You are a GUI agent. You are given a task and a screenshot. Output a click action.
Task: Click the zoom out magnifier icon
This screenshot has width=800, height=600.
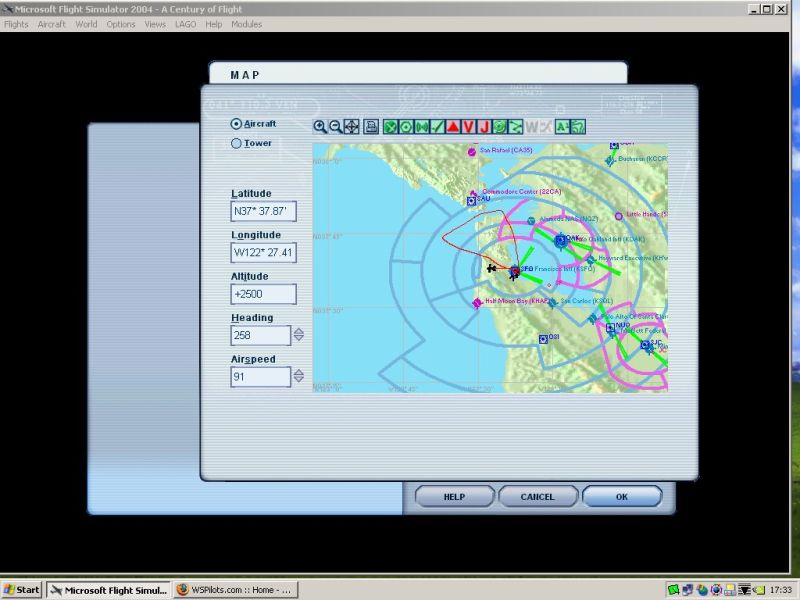(335, 127)
